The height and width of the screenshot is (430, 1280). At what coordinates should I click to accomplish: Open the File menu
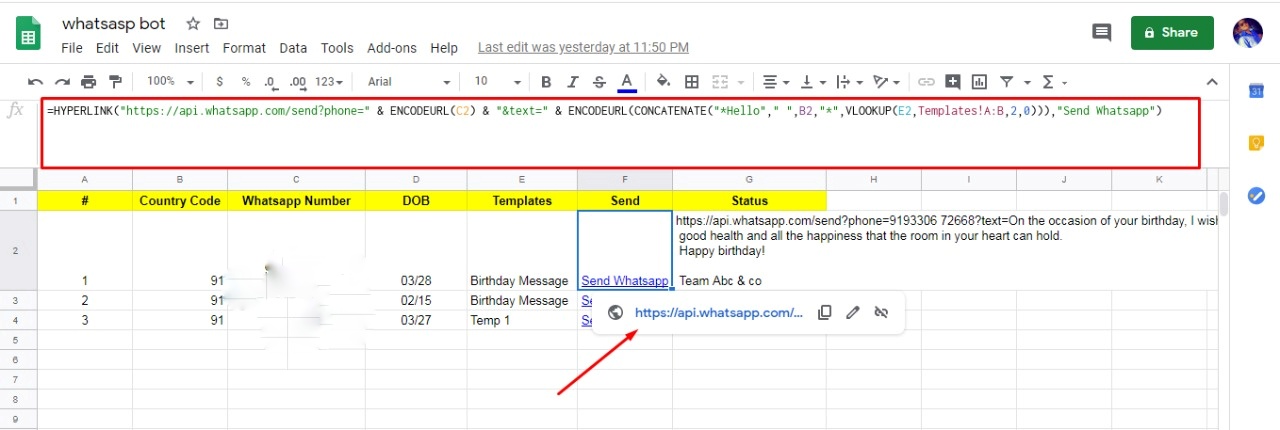pos(72,48)
